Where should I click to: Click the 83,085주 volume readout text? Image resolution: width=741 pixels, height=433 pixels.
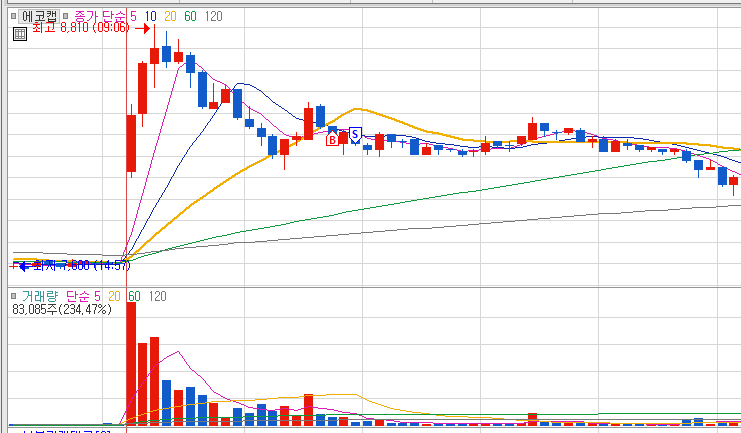[x=62, y=310]
